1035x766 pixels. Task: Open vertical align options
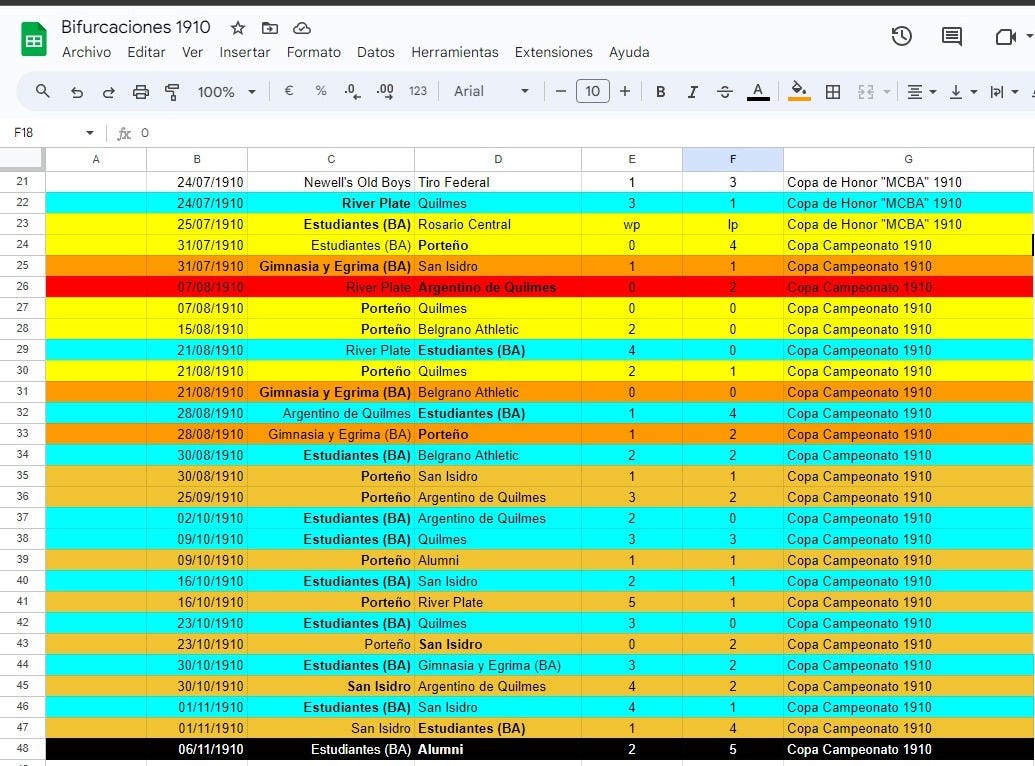click(955, 92)
